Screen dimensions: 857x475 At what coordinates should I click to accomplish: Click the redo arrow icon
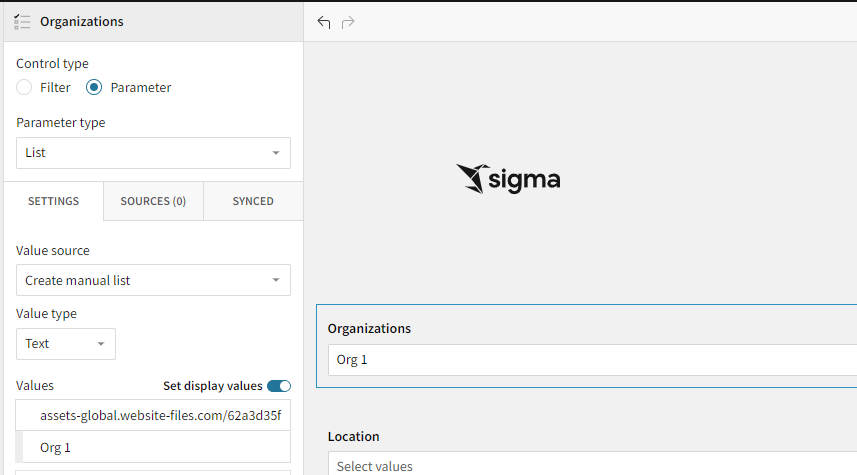[348, 22]
